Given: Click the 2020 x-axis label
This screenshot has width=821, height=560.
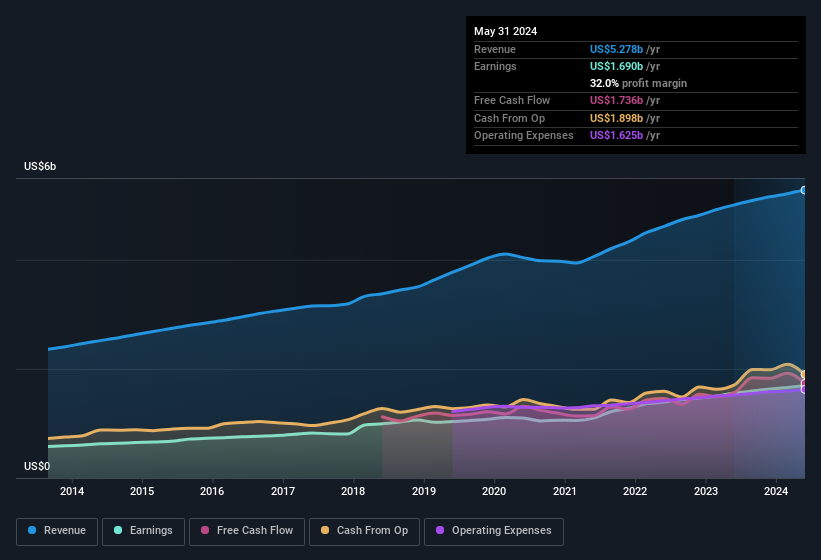Looking at the screenshot, I should click(494, 491).
